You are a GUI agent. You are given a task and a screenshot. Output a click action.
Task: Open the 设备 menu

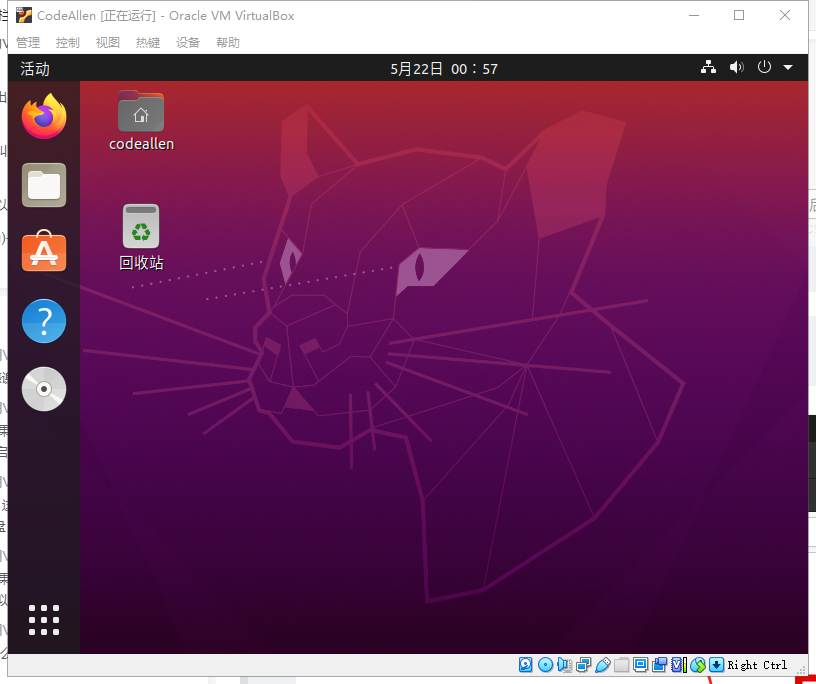[188, 42]
